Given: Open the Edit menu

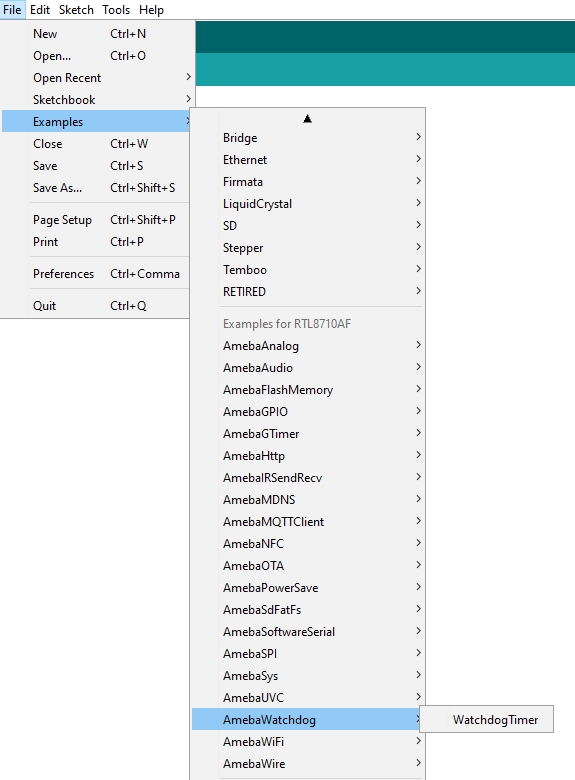Looking at the screenshot, I should pos(40,9).
